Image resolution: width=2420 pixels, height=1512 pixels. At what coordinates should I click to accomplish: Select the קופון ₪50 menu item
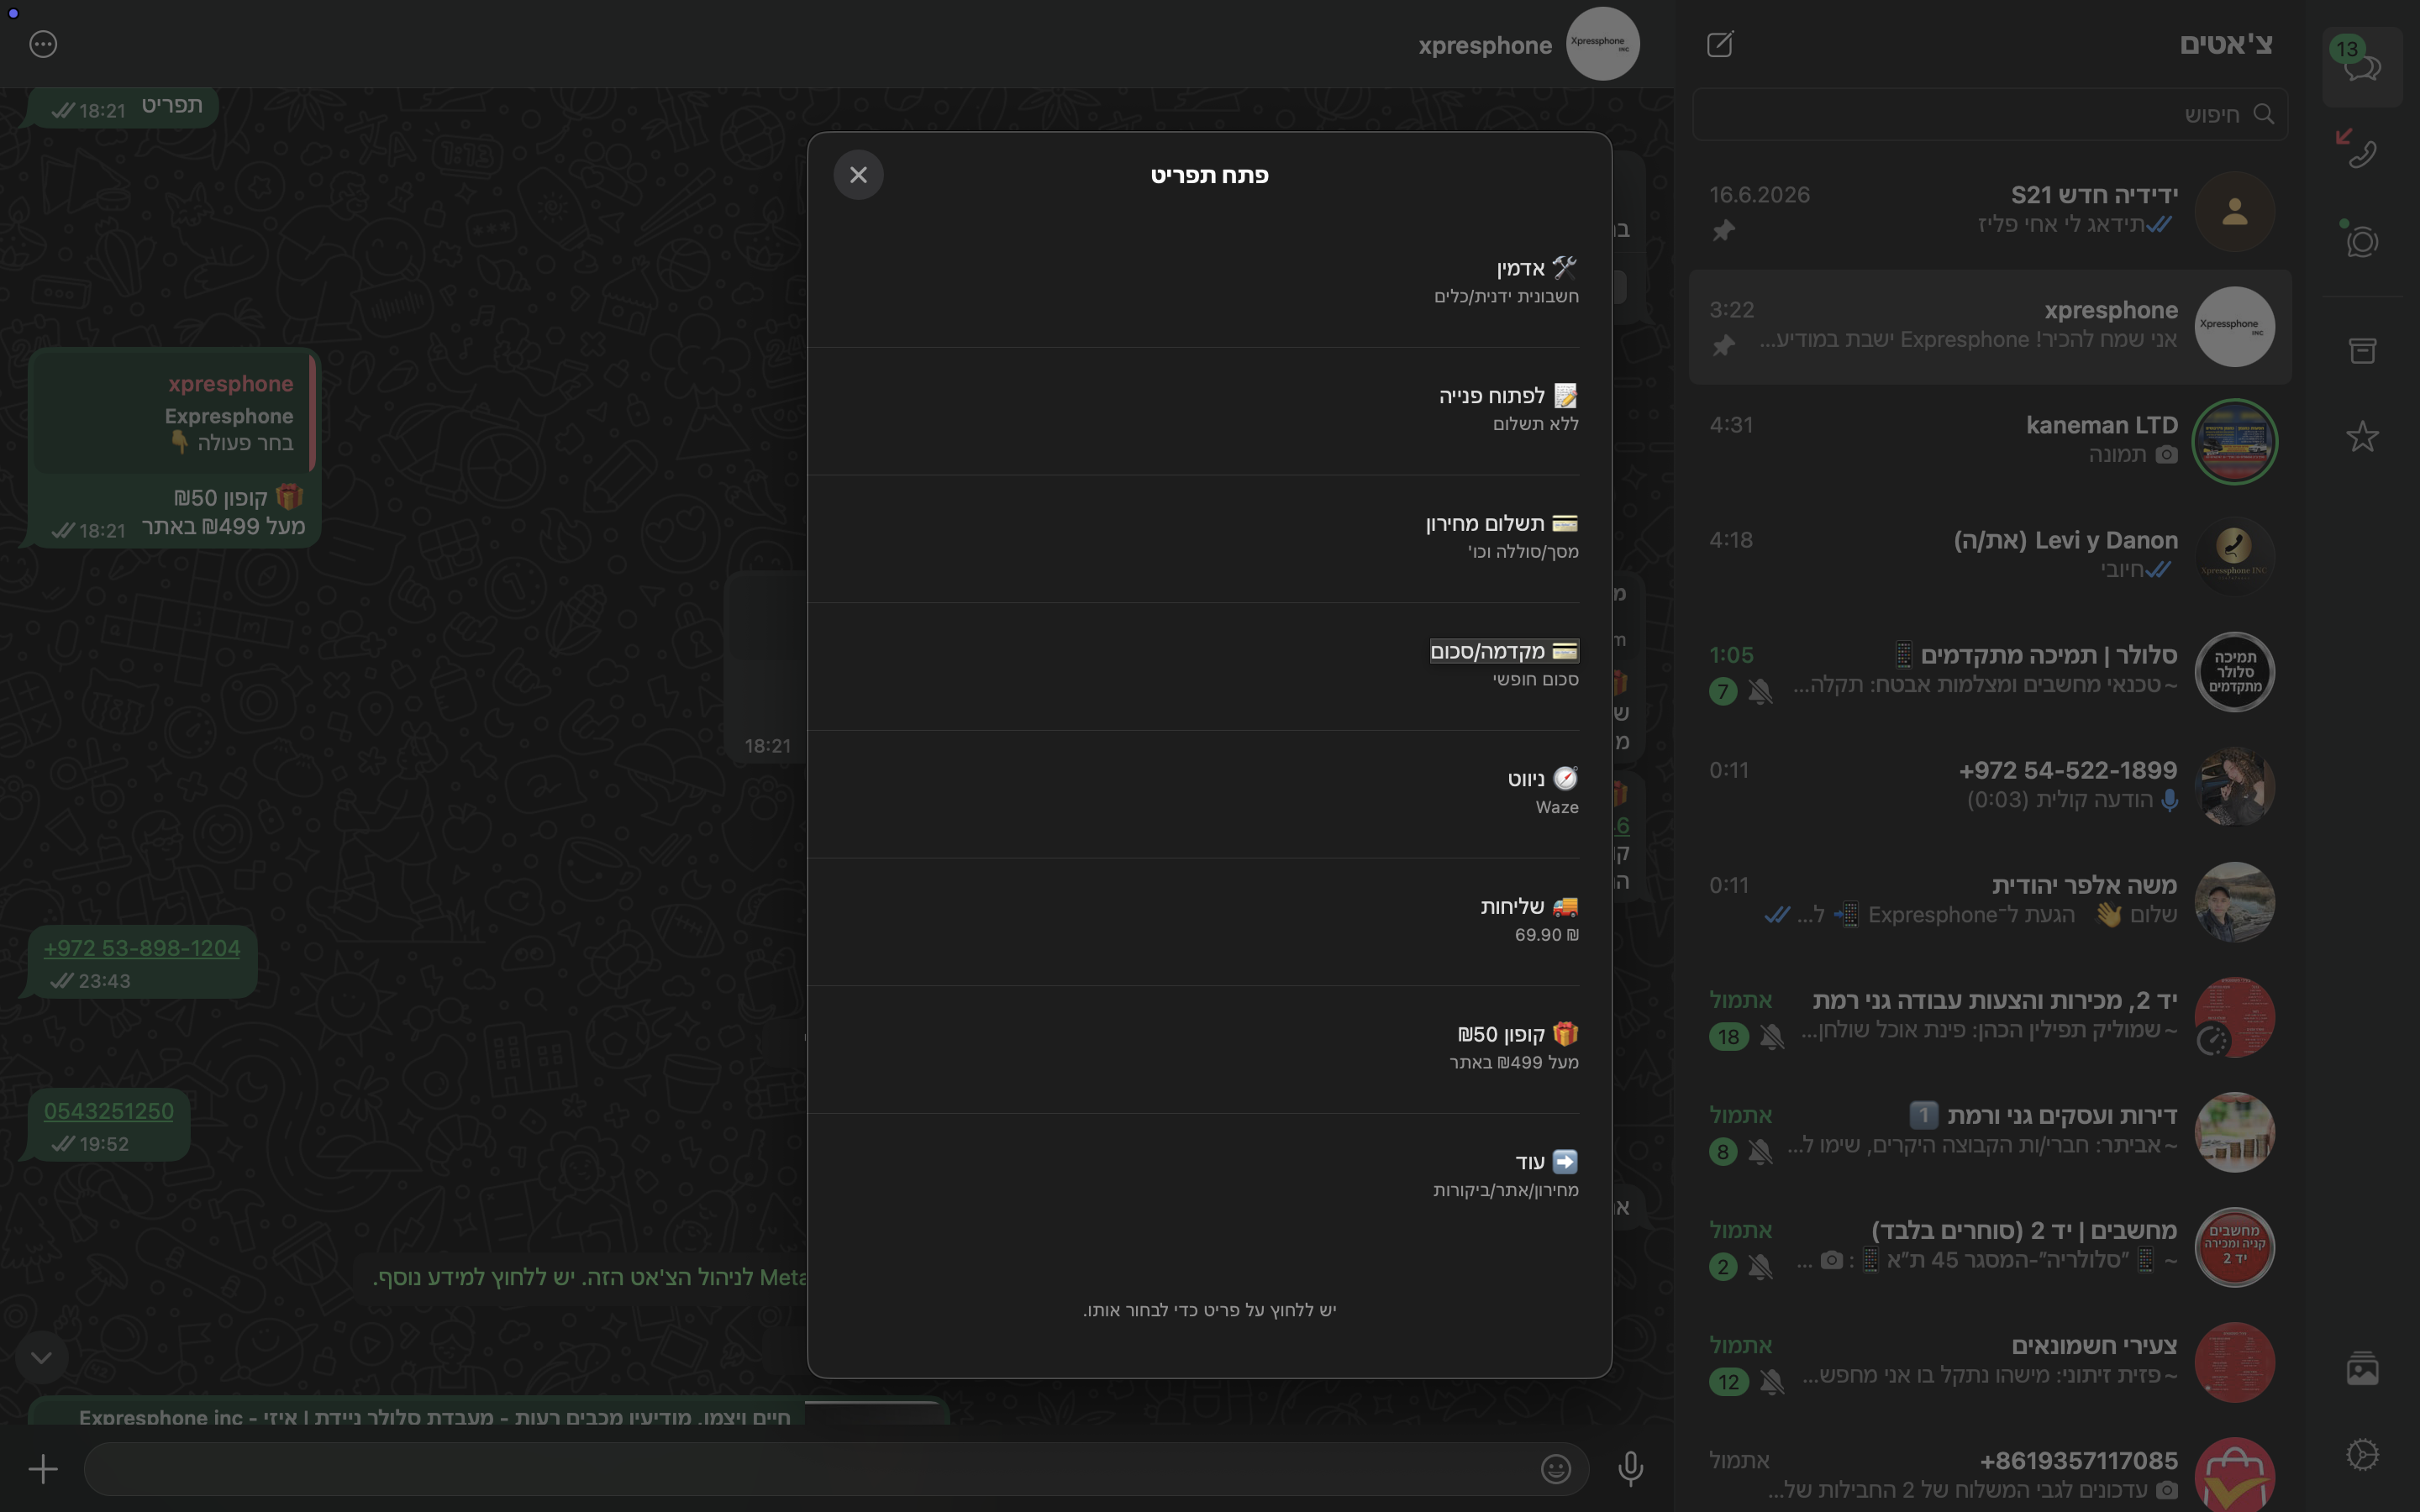(1194, 1049)
